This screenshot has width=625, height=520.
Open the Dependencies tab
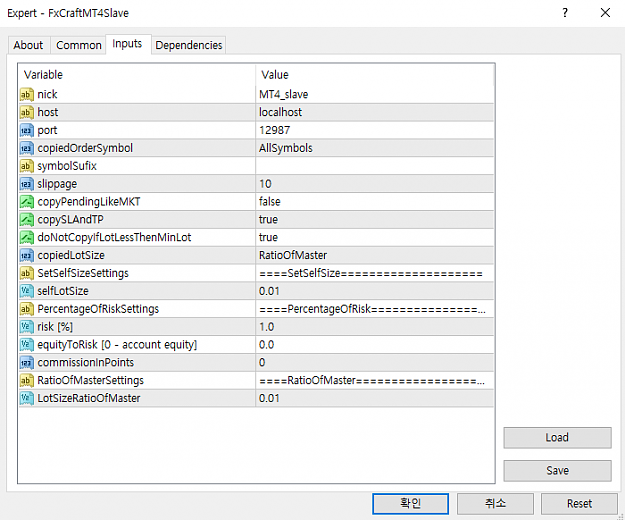(x=189, y=45)
